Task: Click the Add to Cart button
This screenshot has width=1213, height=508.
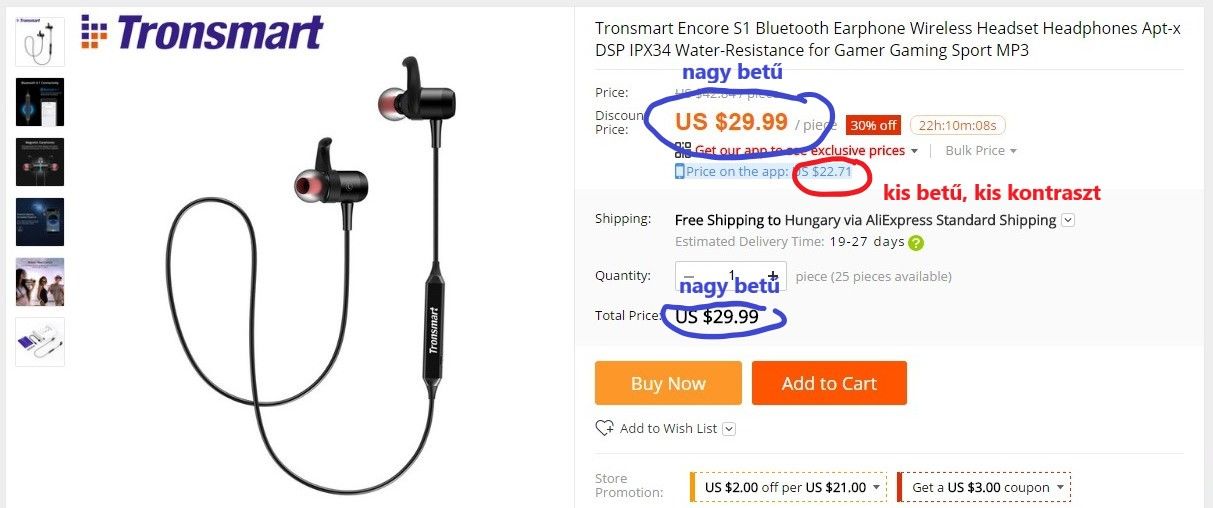Action: 829,383
